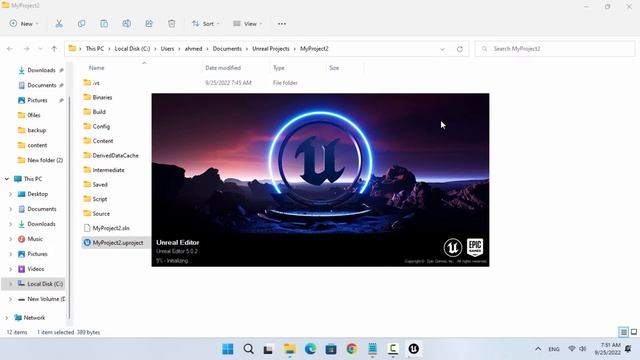This screenshot has width=640, height=360.
Task: Open recent locations dropdown arrow
Action: point(40,49)
